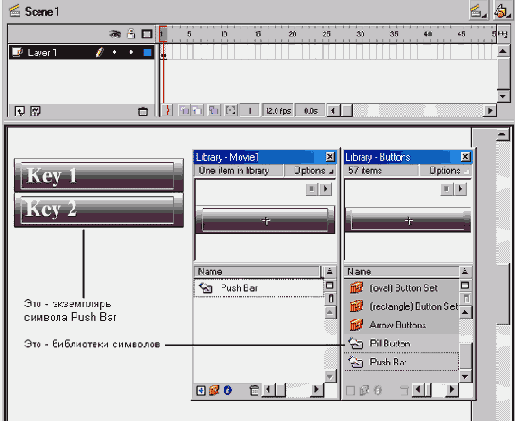515x421 pixels.
Task: Play preview in Library - Buttons panel
Action: point(461,189)
